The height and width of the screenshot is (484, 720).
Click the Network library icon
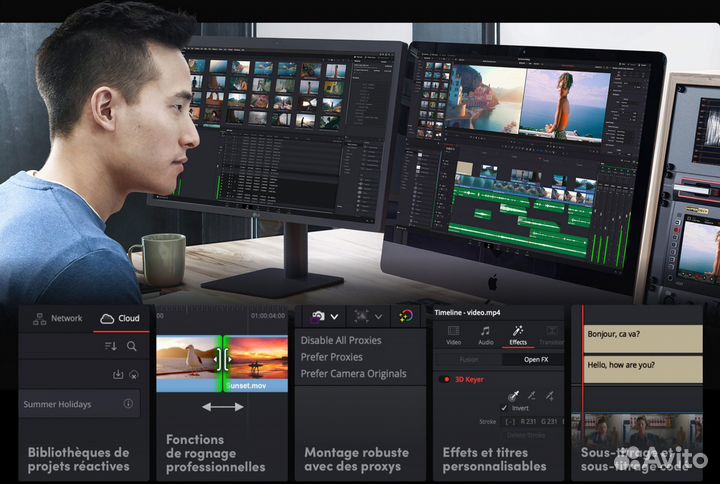[40, 318]
